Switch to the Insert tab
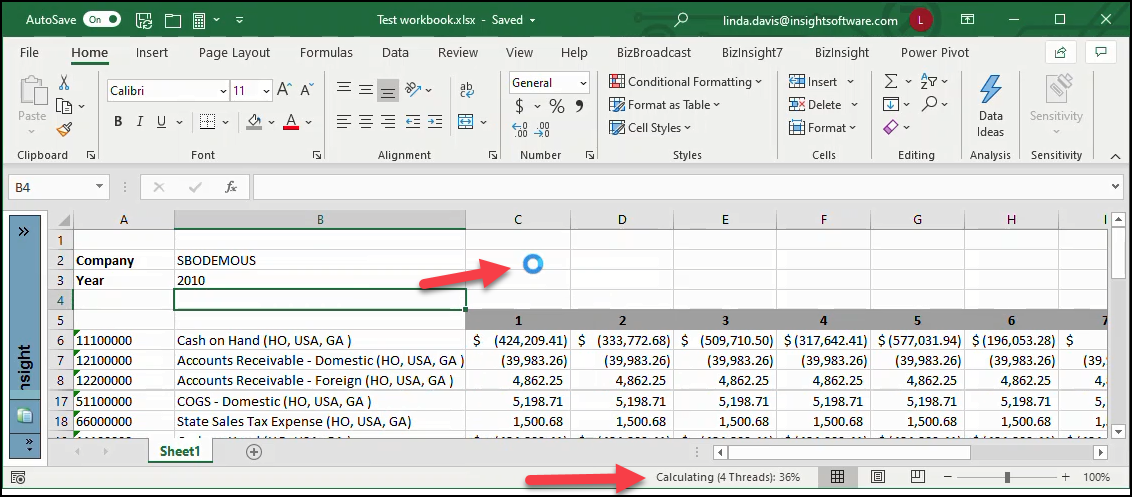 pos(152,53)
